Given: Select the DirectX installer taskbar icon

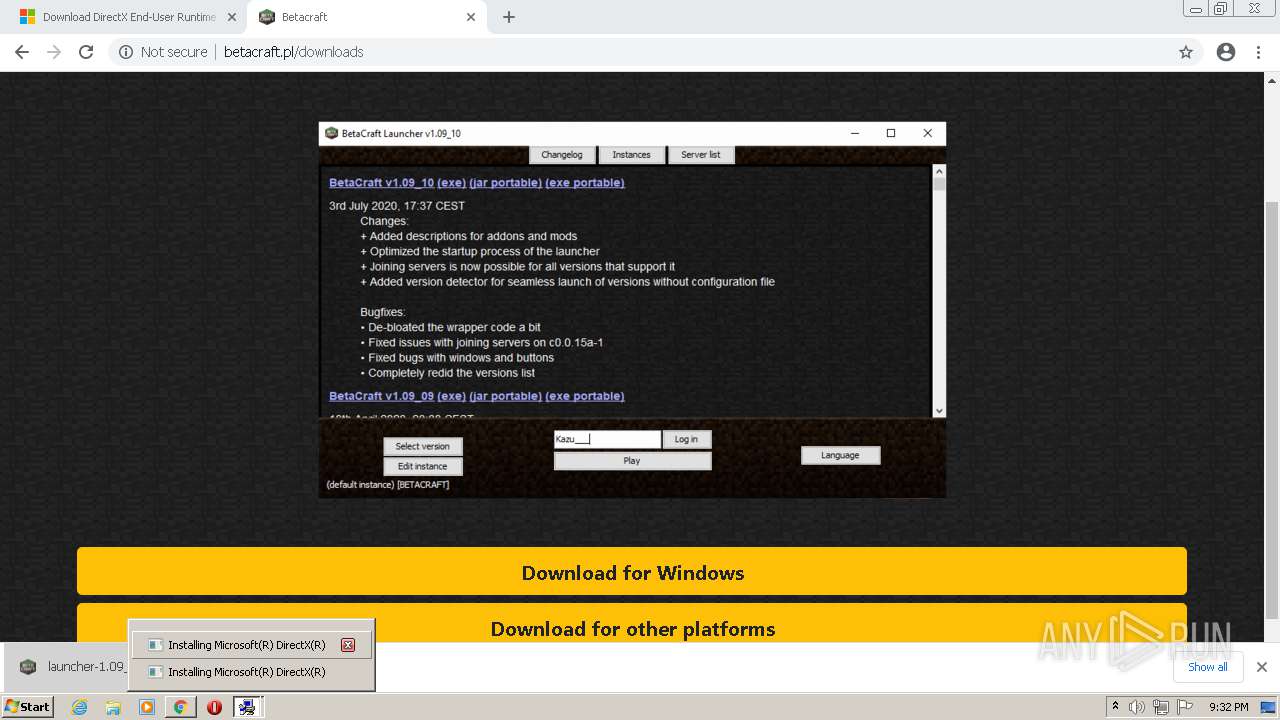Looking at the screenshot, I should click(247, 707).
